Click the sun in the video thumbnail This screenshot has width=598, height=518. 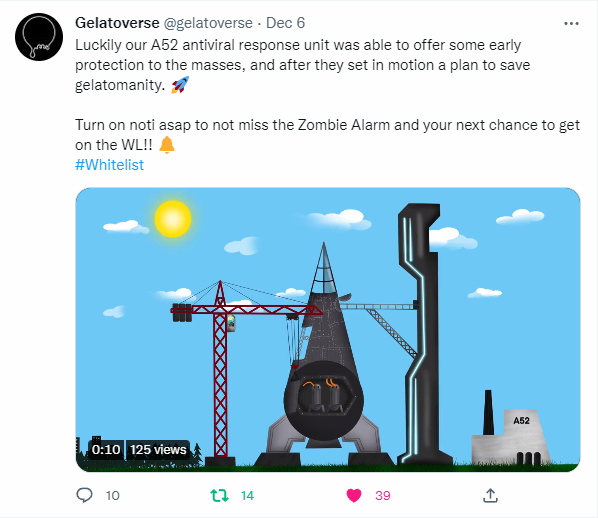pyautogui.click(x=173, y=219)
